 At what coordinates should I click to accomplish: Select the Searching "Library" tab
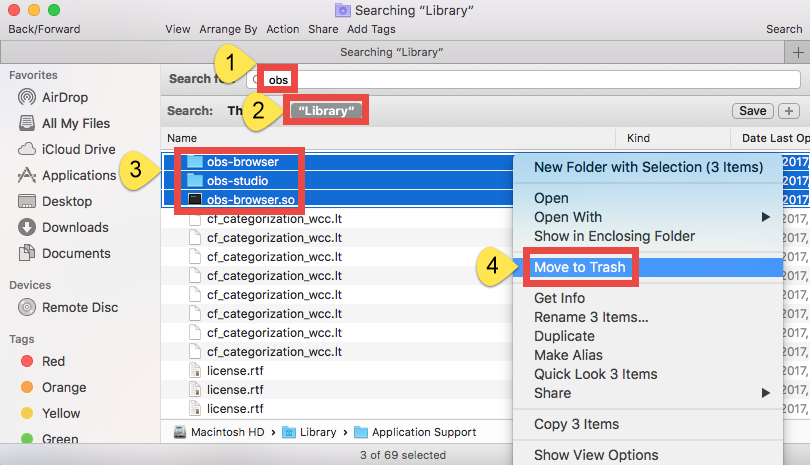tap(392, 52)
